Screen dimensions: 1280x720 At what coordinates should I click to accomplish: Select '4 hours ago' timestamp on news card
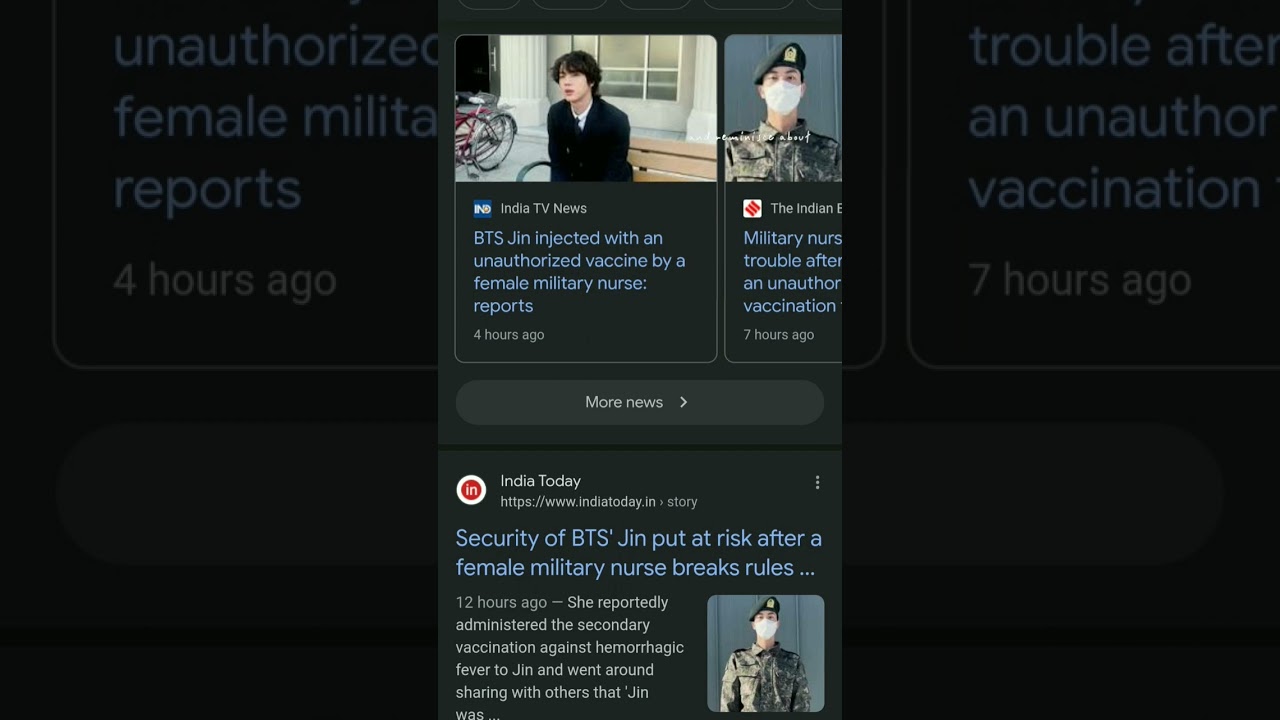(x=509, y=335)
